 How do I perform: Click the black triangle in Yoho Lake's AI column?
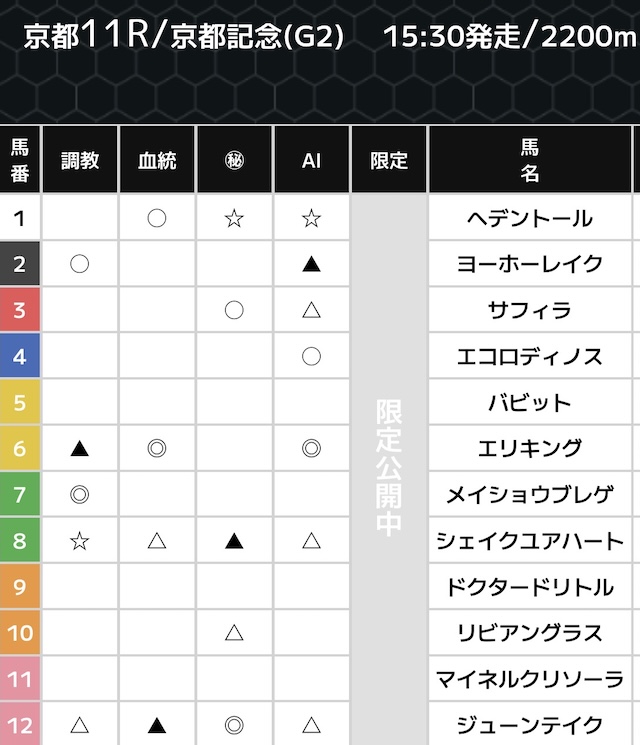(x=311, y=264)
